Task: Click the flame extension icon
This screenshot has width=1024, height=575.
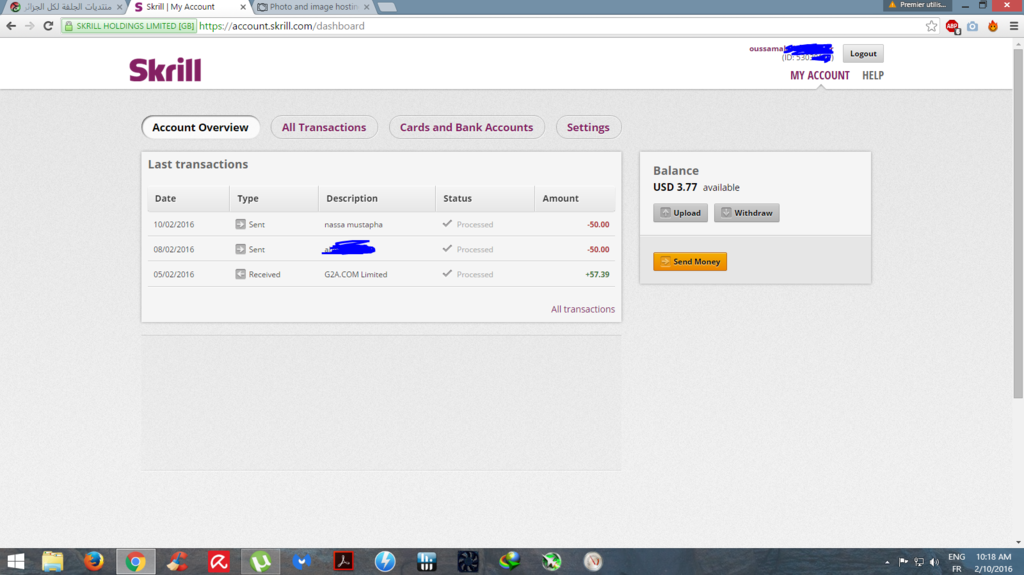Action: click(993, 26)
